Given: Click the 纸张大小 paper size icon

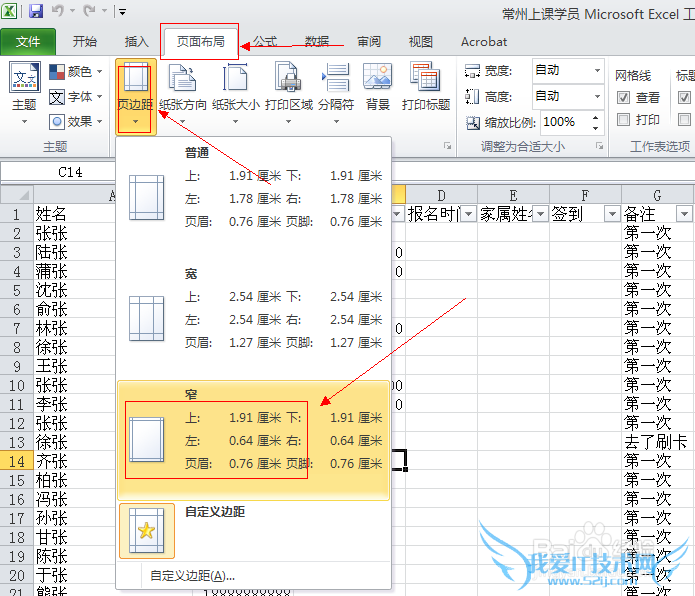Looking at the screenshot, I should click(235, 78).
